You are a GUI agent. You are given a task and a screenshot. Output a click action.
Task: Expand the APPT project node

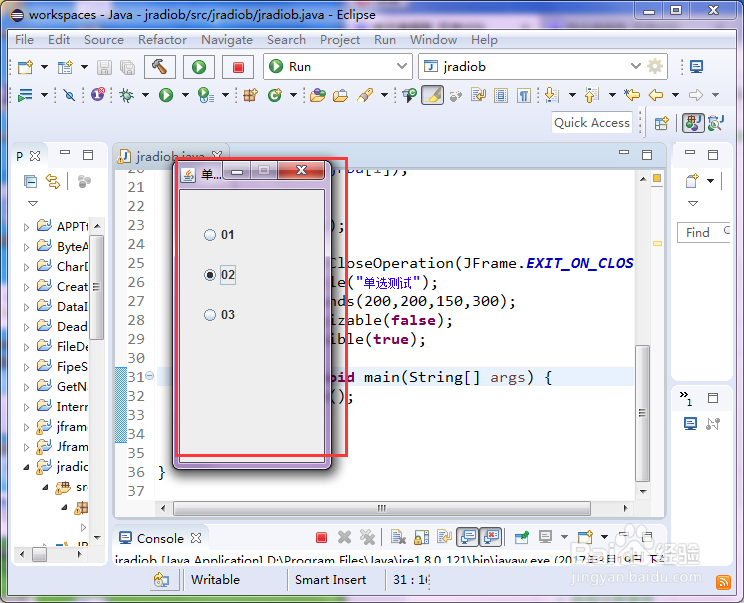point(26,227)
